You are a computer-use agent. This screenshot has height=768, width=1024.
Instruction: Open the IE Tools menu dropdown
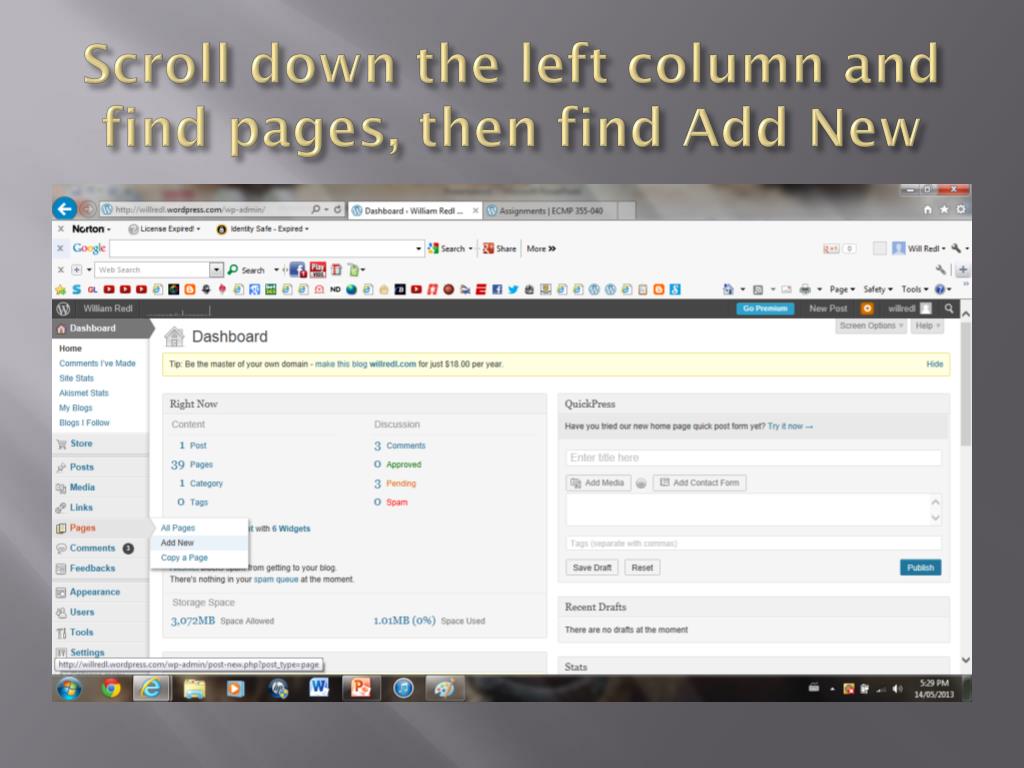pyautogui.click(x=915, y=289)
